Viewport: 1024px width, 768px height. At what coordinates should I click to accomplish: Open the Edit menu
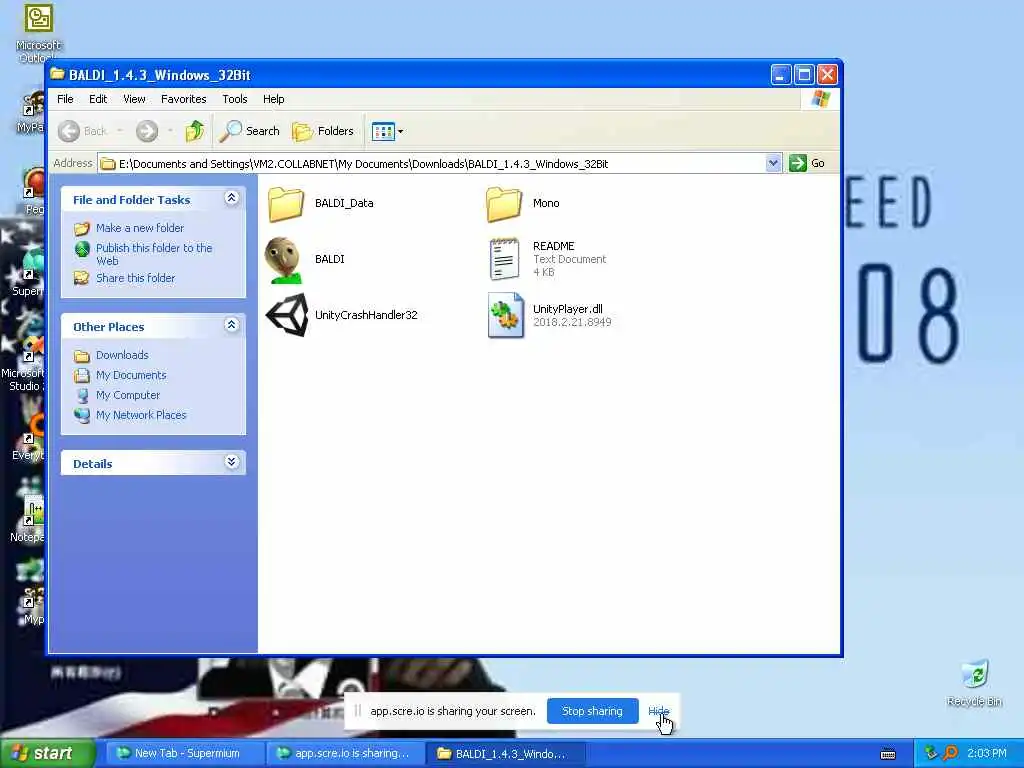pos(98,99)
